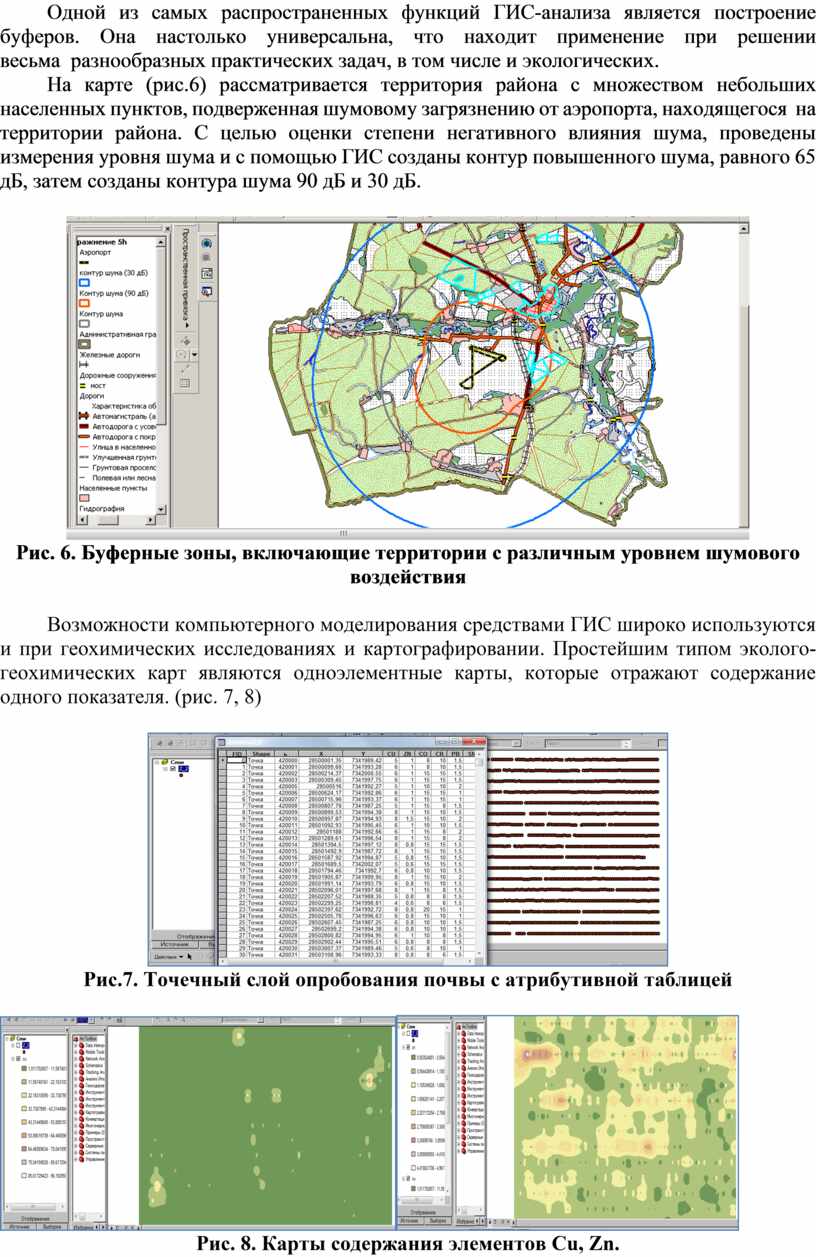816x1257 pixels.
Task: Open Выборка tab in the Zn map window
Action: pyautogui.click(x=437, y=1220)
